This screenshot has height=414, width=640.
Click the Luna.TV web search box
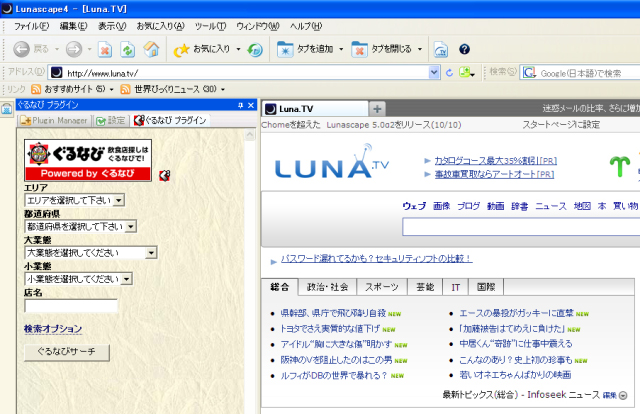tap(521, 227)
